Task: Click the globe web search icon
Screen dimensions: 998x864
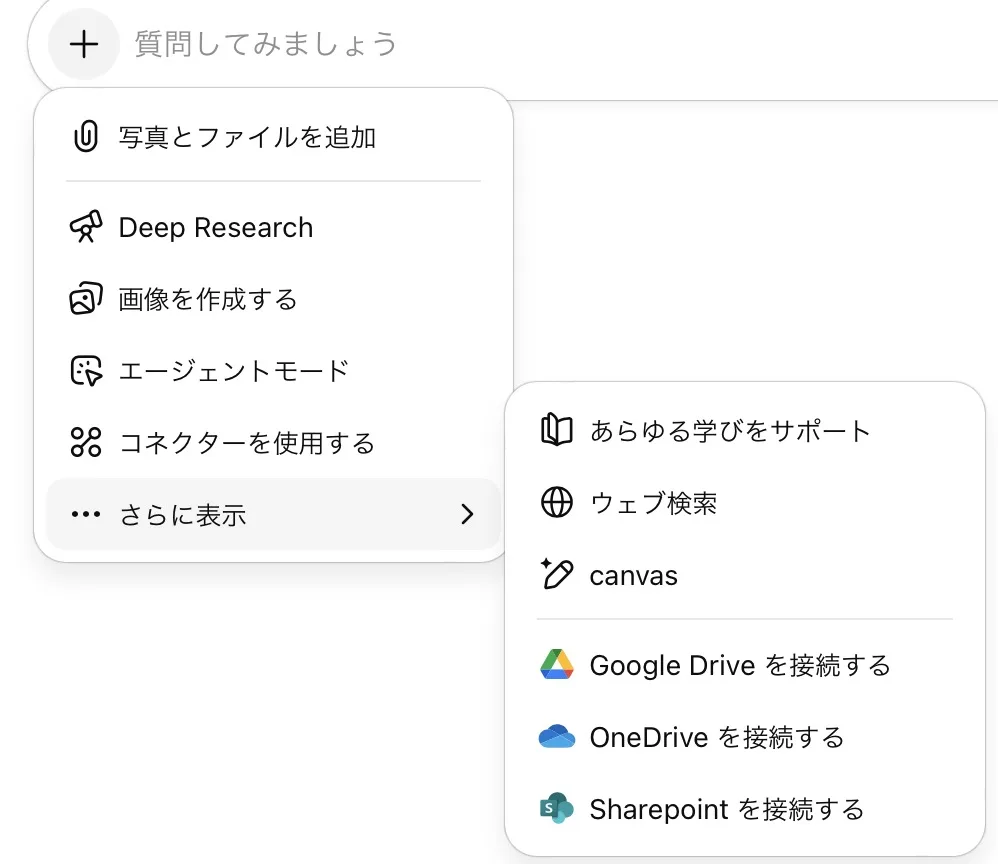Action: tap(556, 503)
